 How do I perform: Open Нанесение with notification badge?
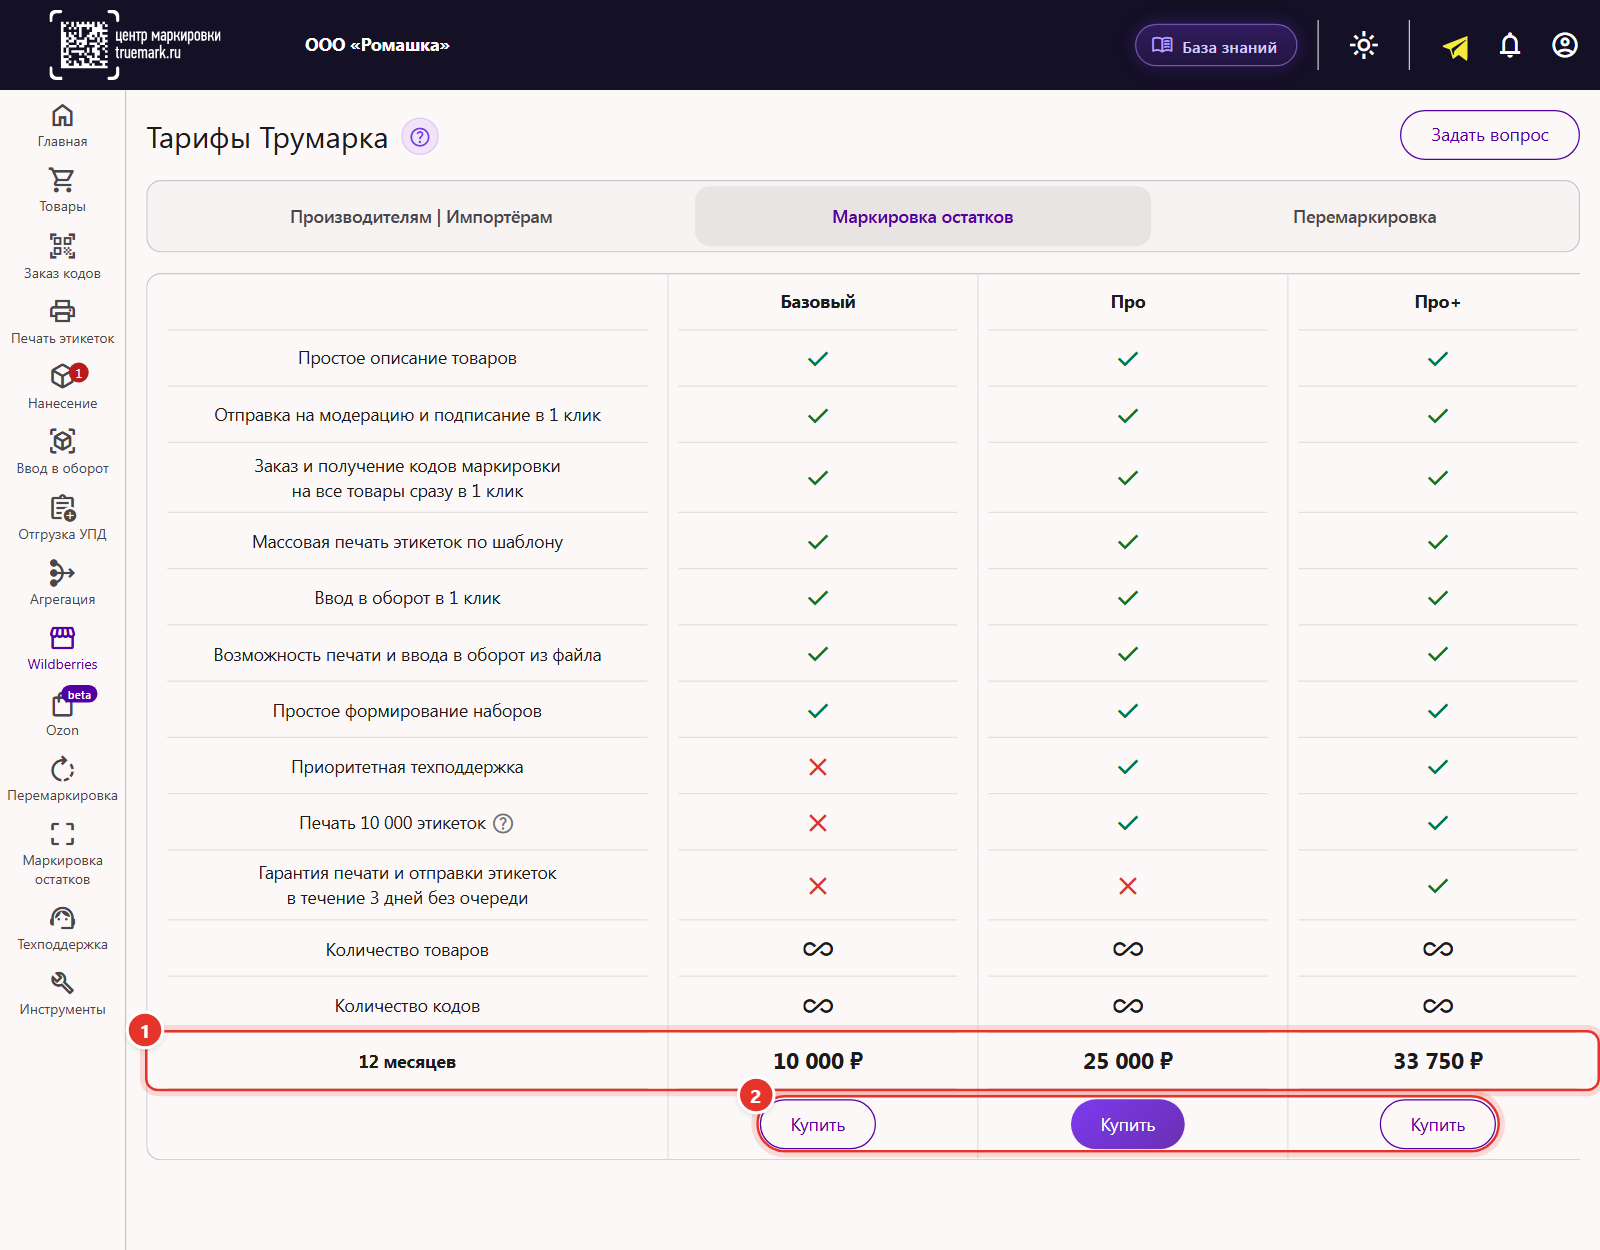62,387
